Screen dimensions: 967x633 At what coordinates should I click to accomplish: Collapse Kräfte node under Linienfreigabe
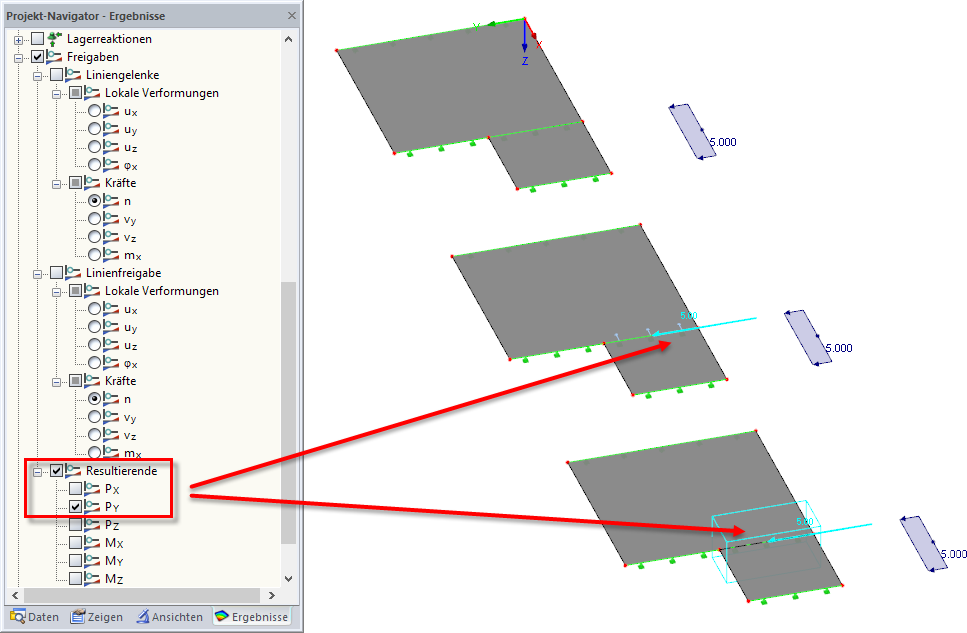click(x=57, y=382)
